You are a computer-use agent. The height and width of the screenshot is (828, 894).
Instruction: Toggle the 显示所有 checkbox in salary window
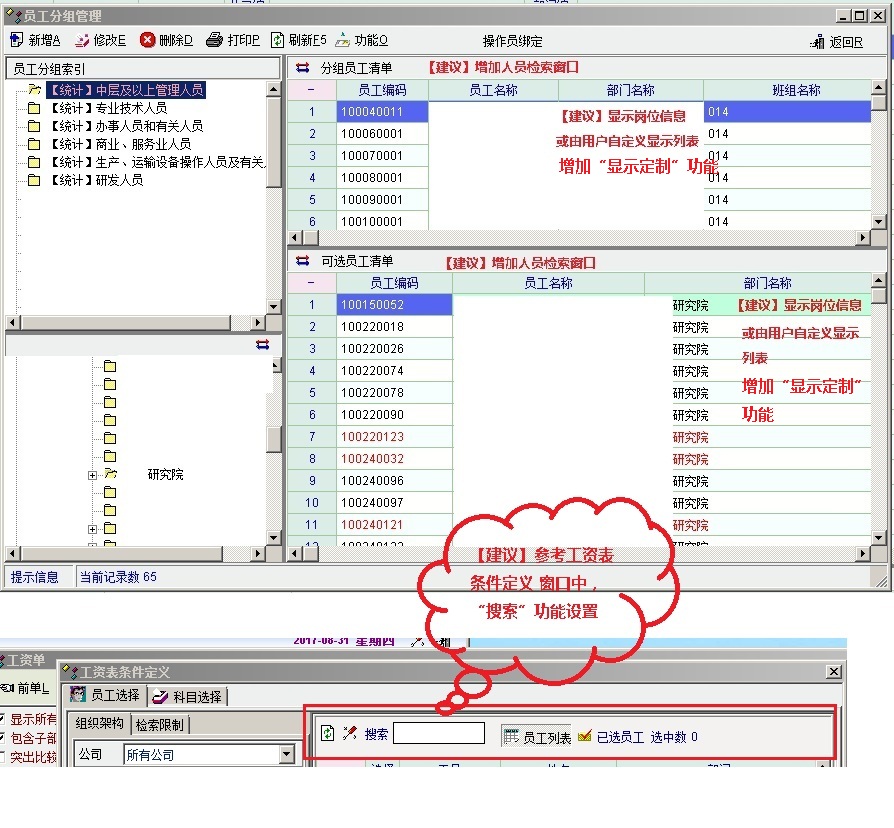click(3, 719)
